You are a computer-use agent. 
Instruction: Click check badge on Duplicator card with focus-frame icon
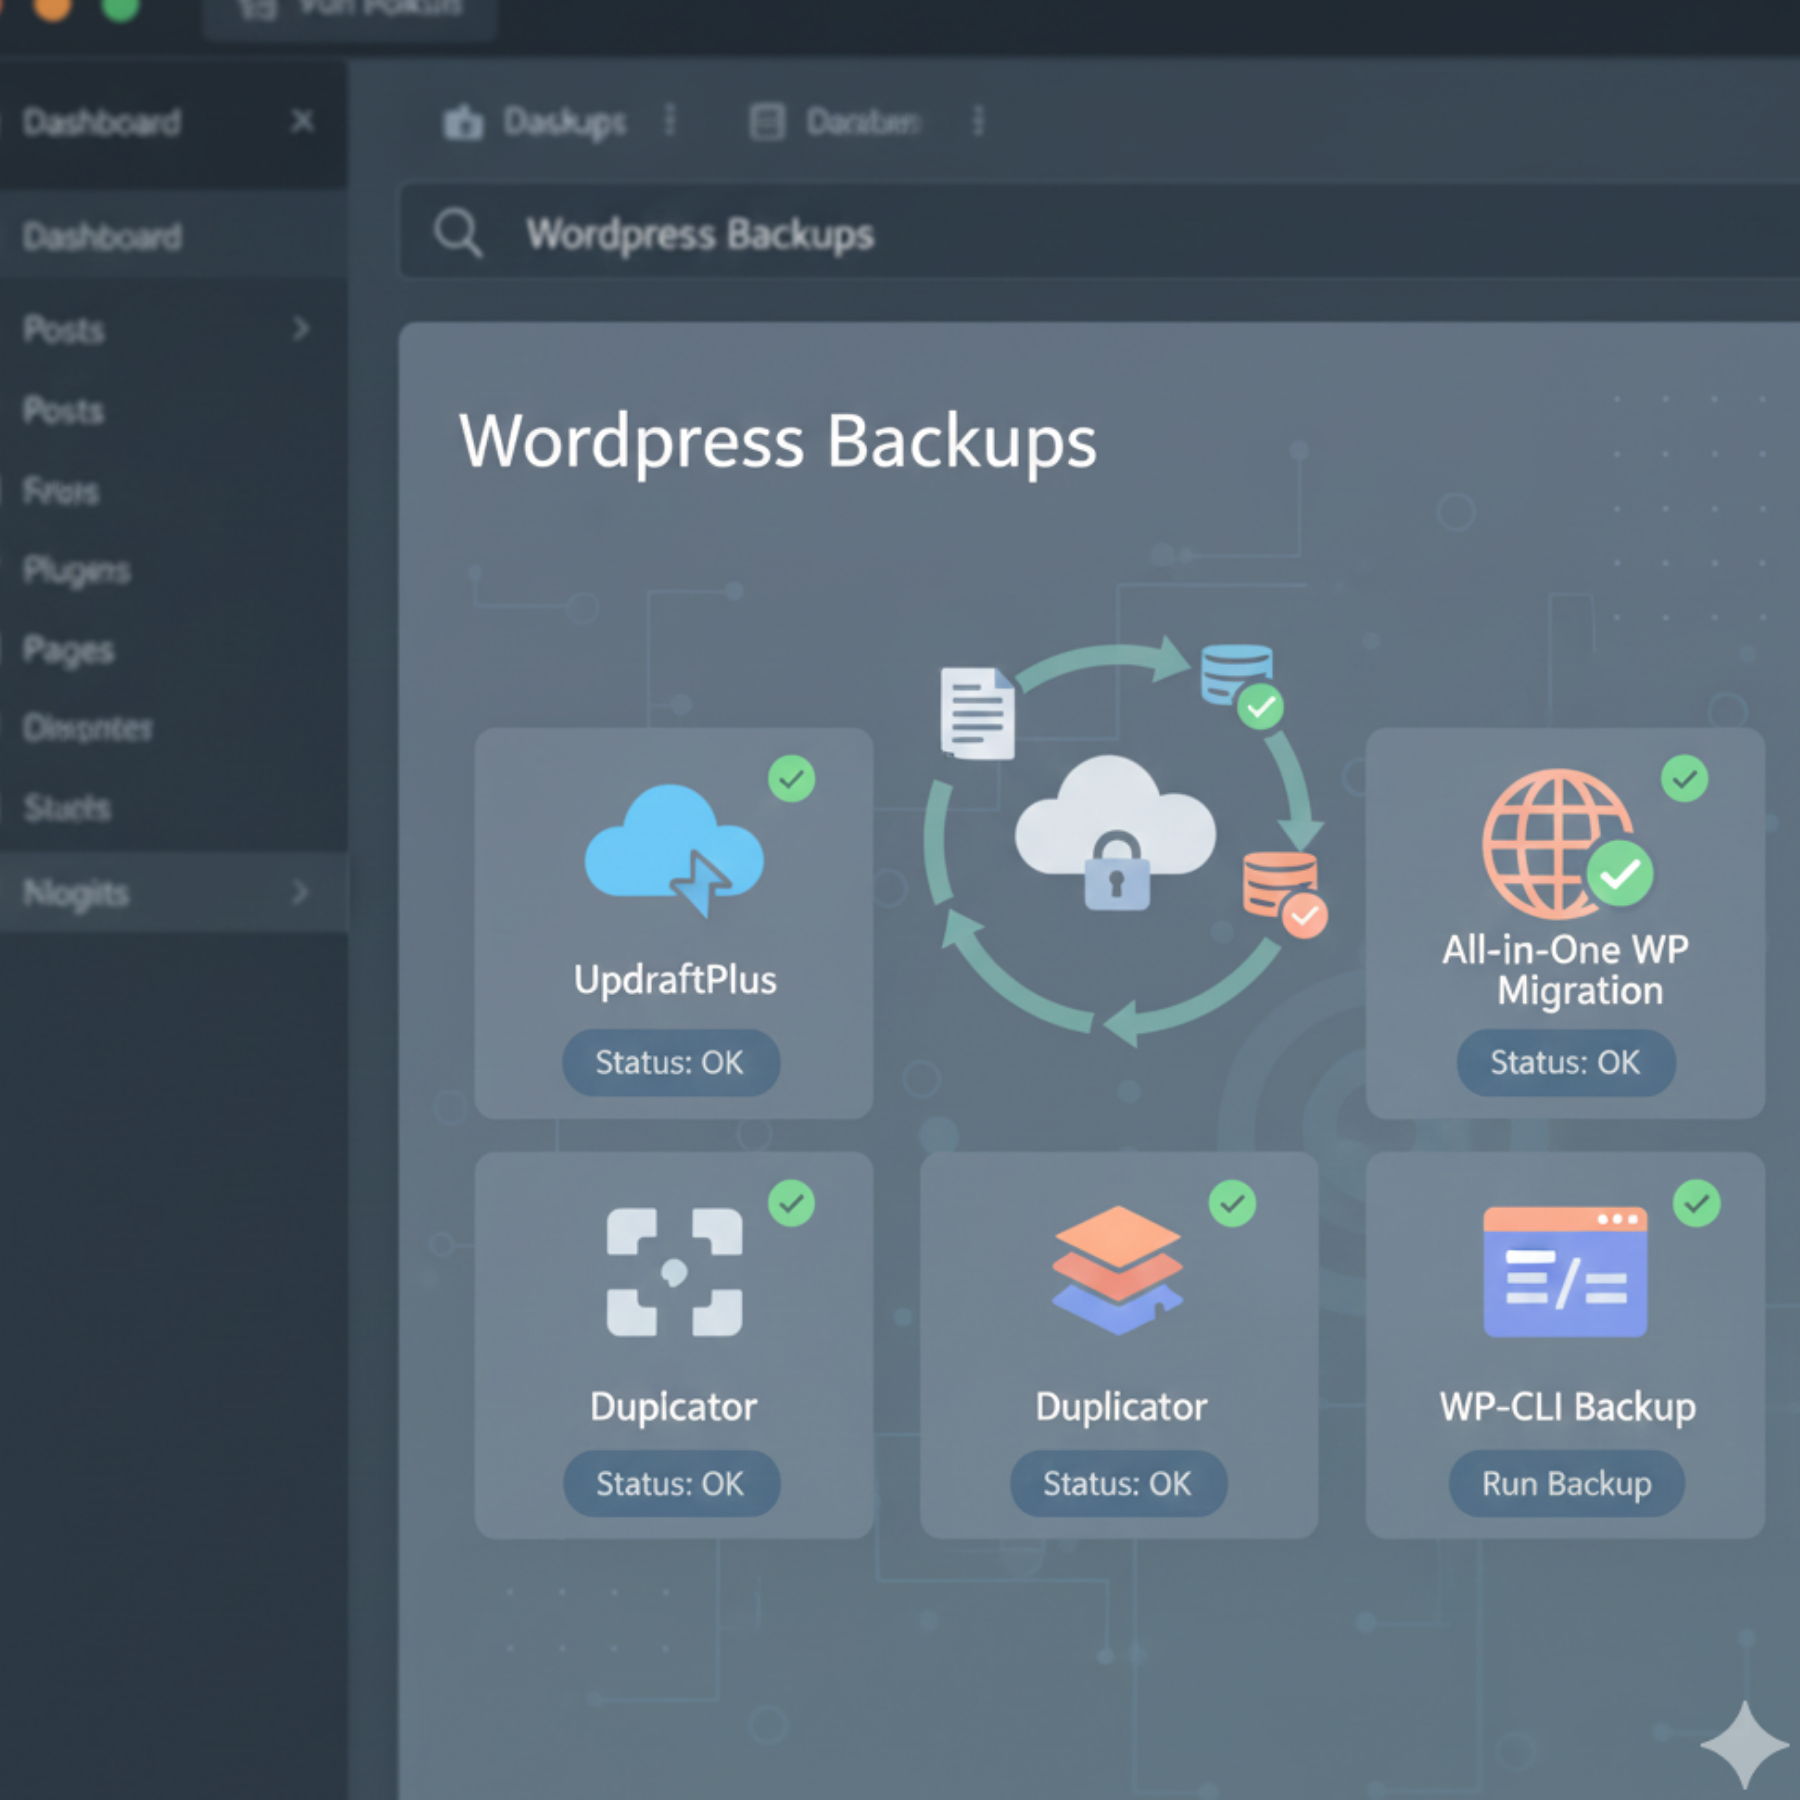point(792,1203)
